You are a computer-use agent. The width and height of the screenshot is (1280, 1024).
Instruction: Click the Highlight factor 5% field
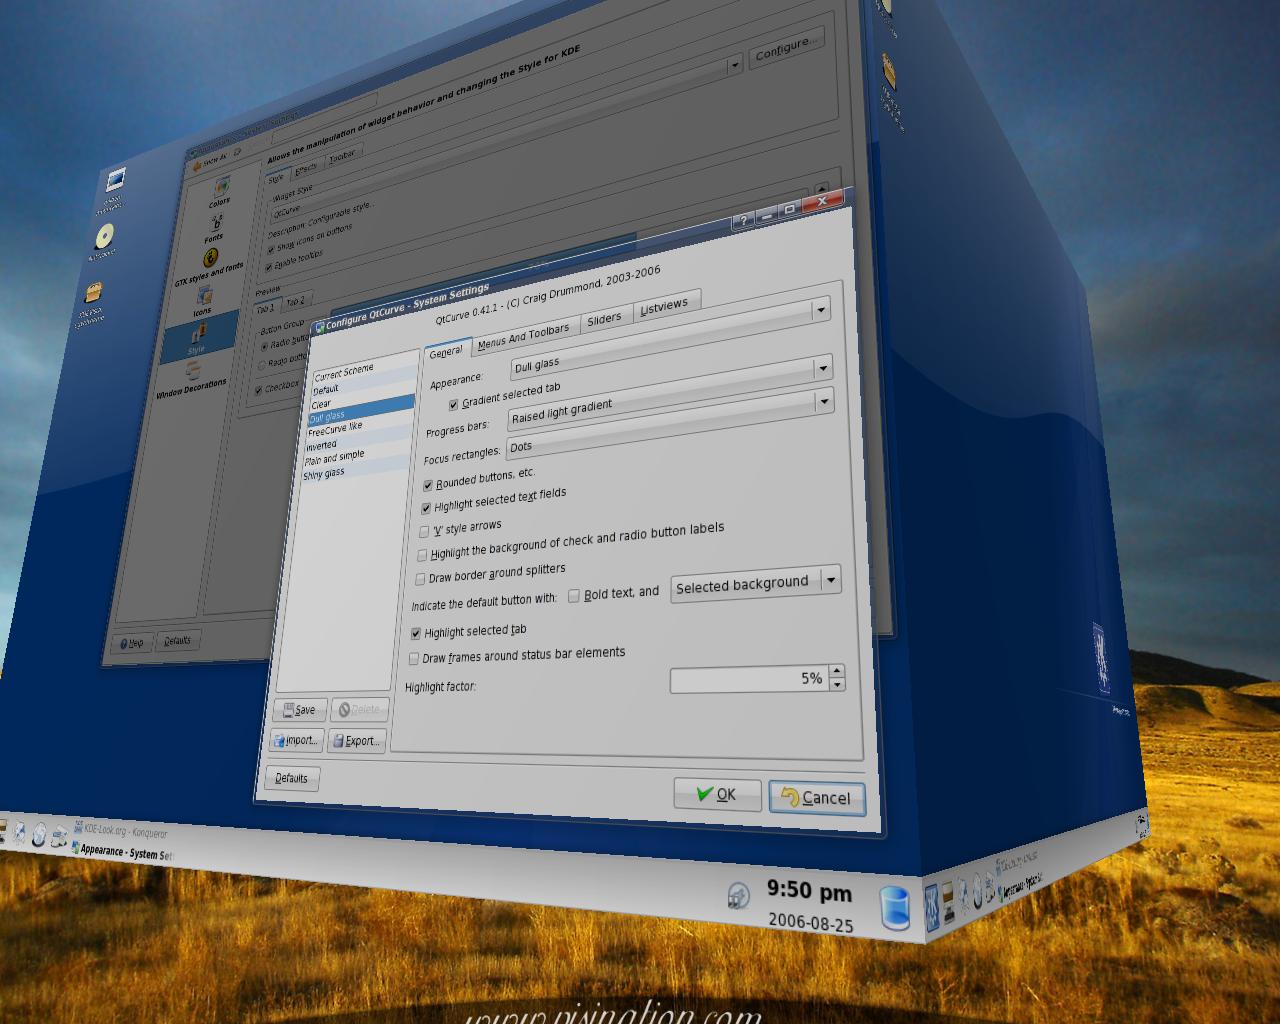click(x=749, y=679)
